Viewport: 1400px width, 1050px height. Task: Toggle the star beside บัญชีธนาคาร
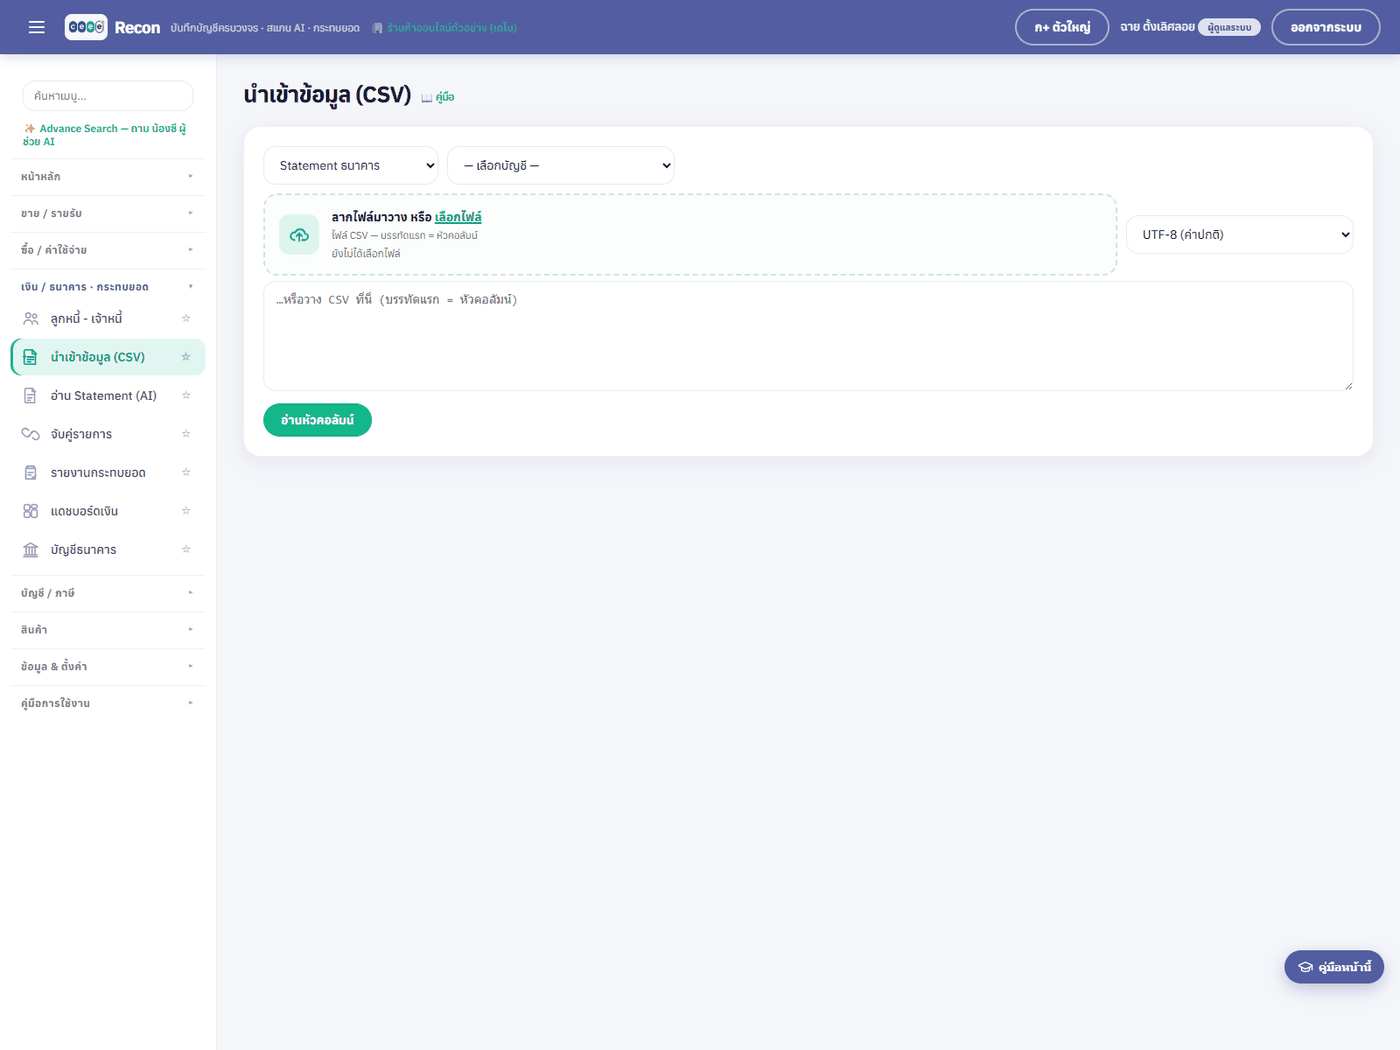tap(186, 549)
